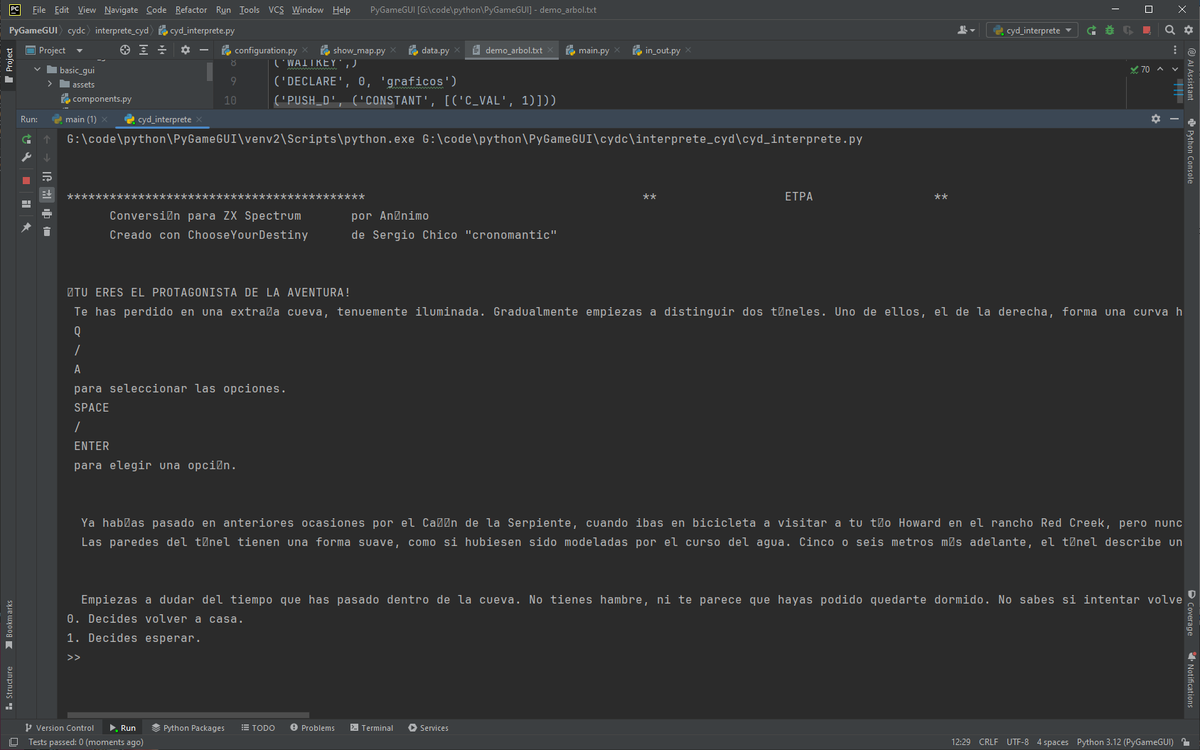This screenshot has height=750, width=1200.
Task: Stop via the top toolbar red square
Action: 1147,30
